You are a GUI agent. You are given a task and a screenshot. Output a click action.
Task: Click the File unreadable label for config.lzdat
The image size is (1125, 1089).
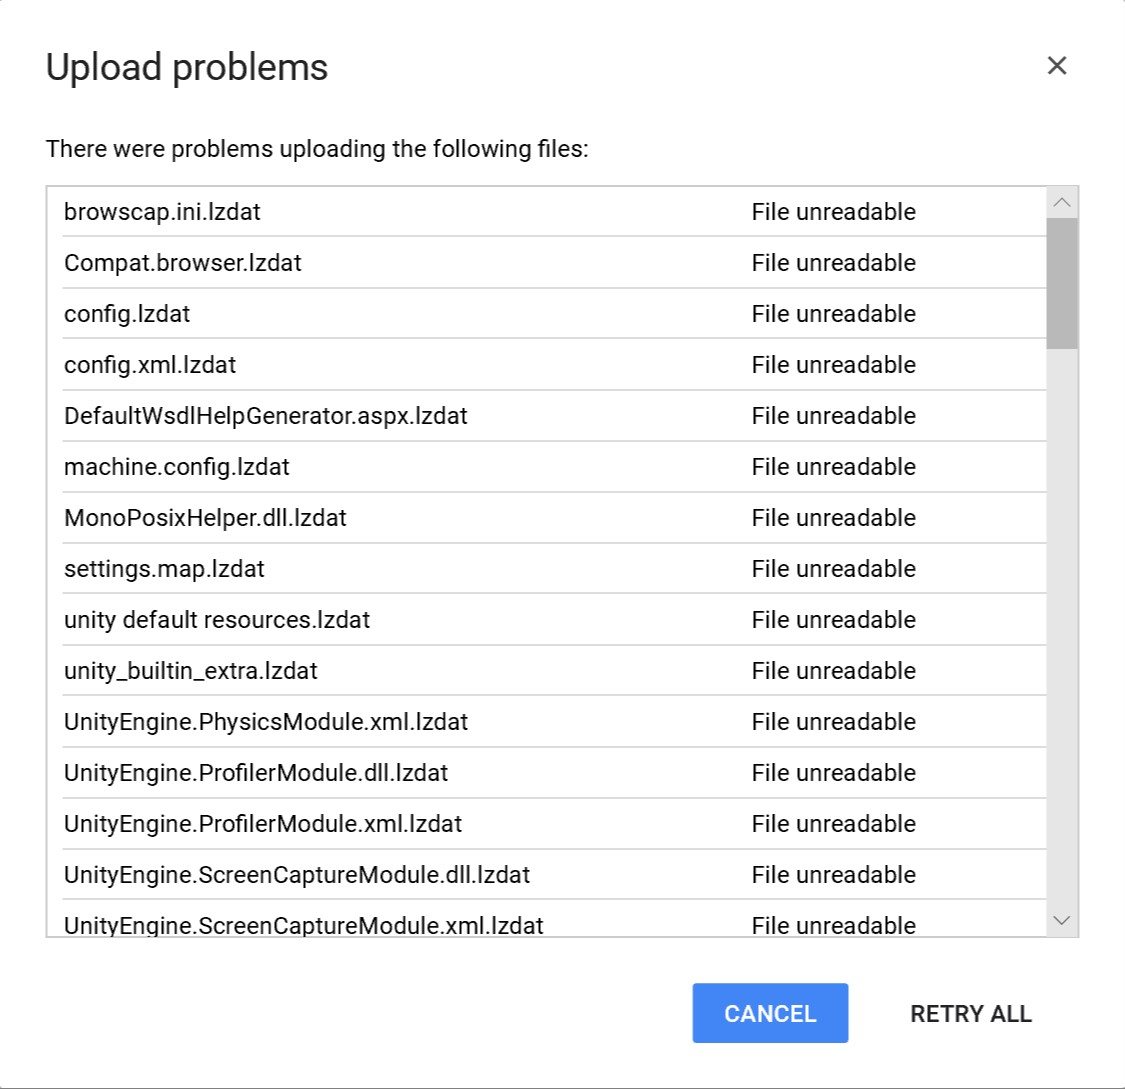pyautogui.click(x=833, y=313)
